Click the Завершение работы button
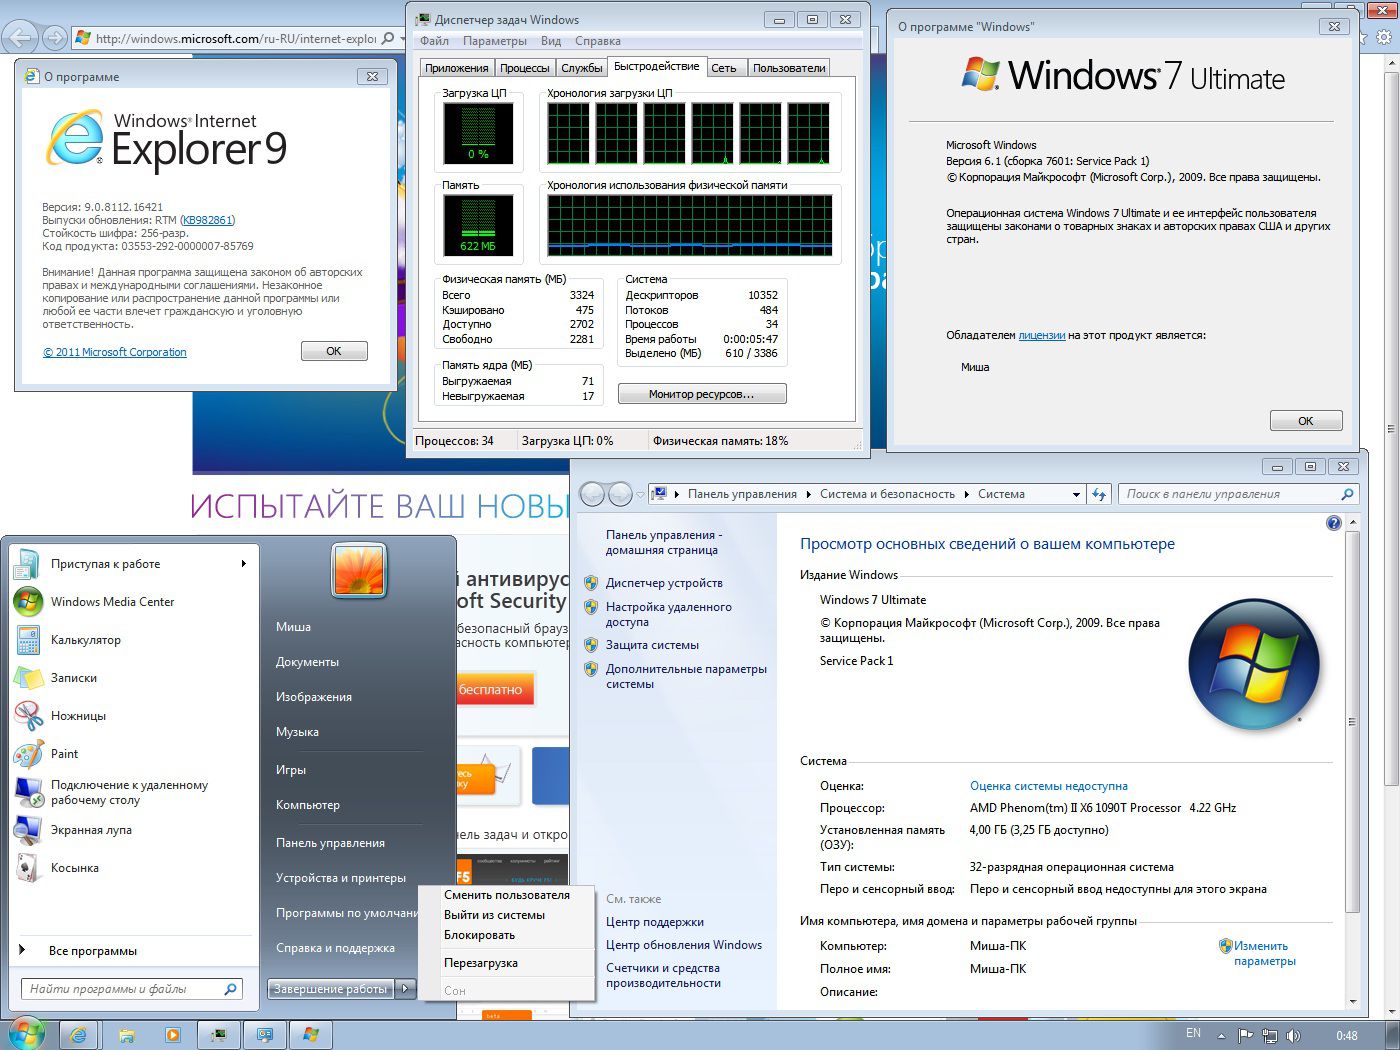Screen dimensions: 1400x1050 331,989
